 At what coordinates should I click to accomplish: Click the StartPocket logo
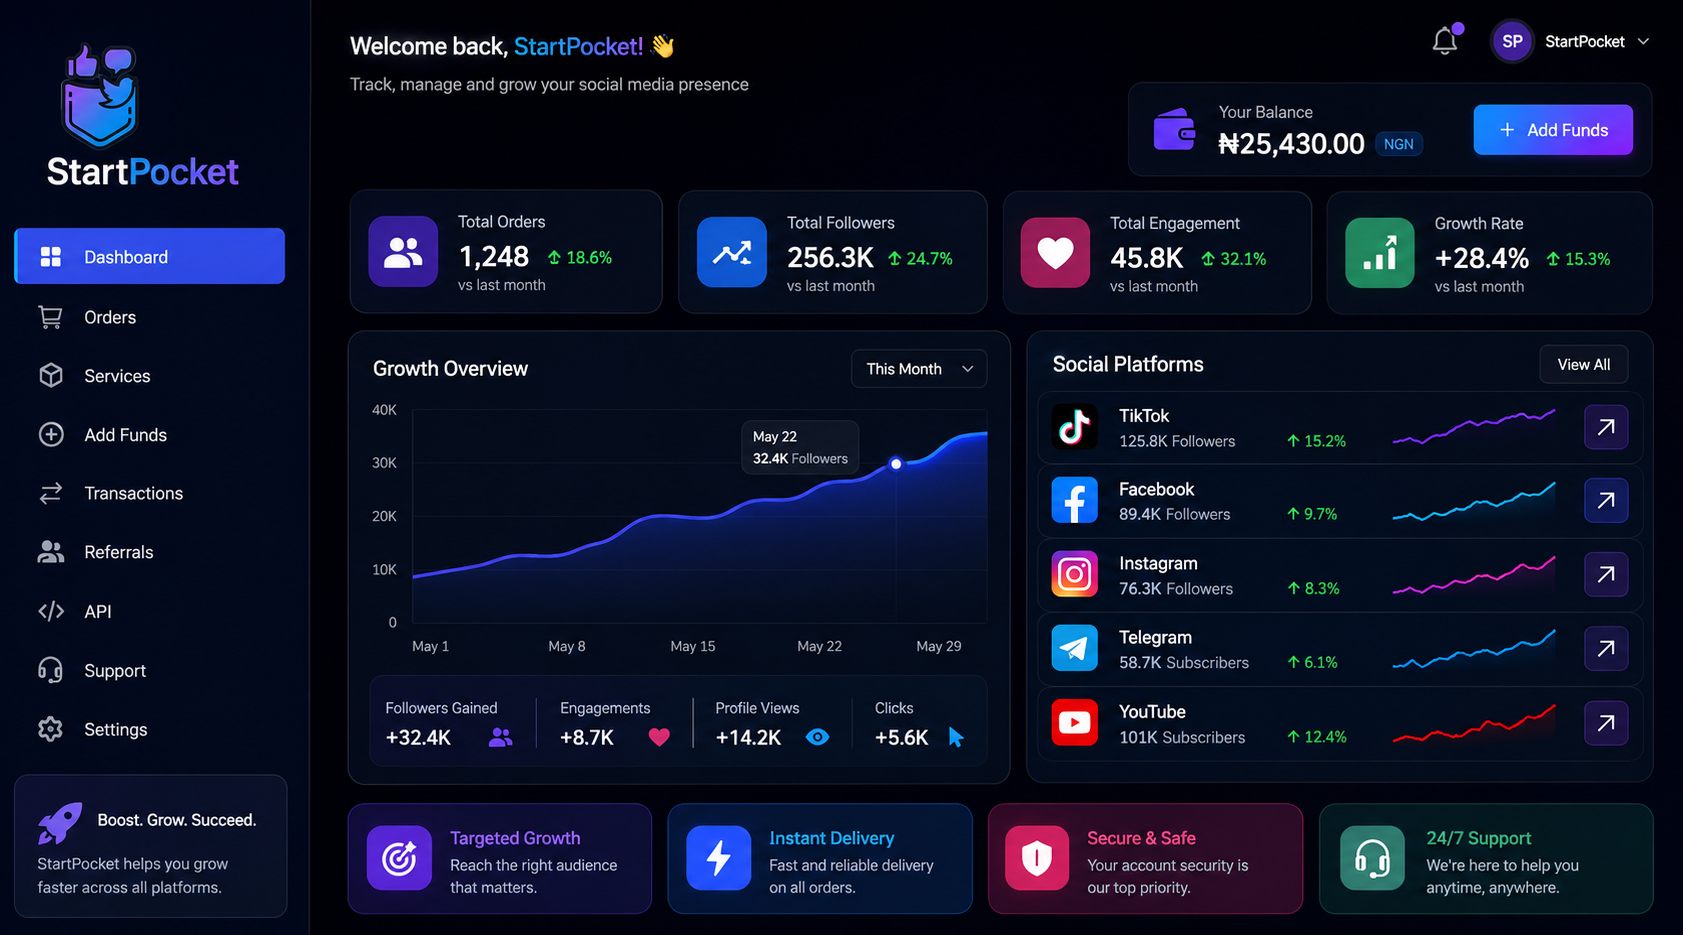[142, 116]
